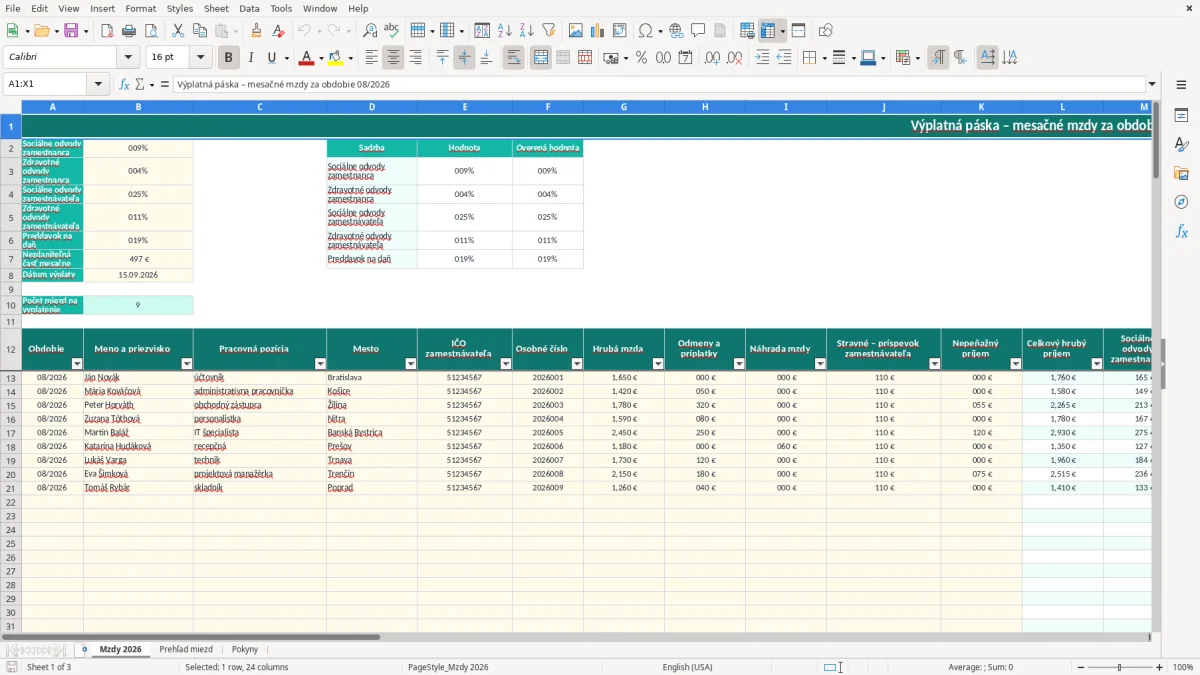Sort ascending with the A-Z arrow icon
The width and height of the screenshot is (1200, 675).
point(504,31)
